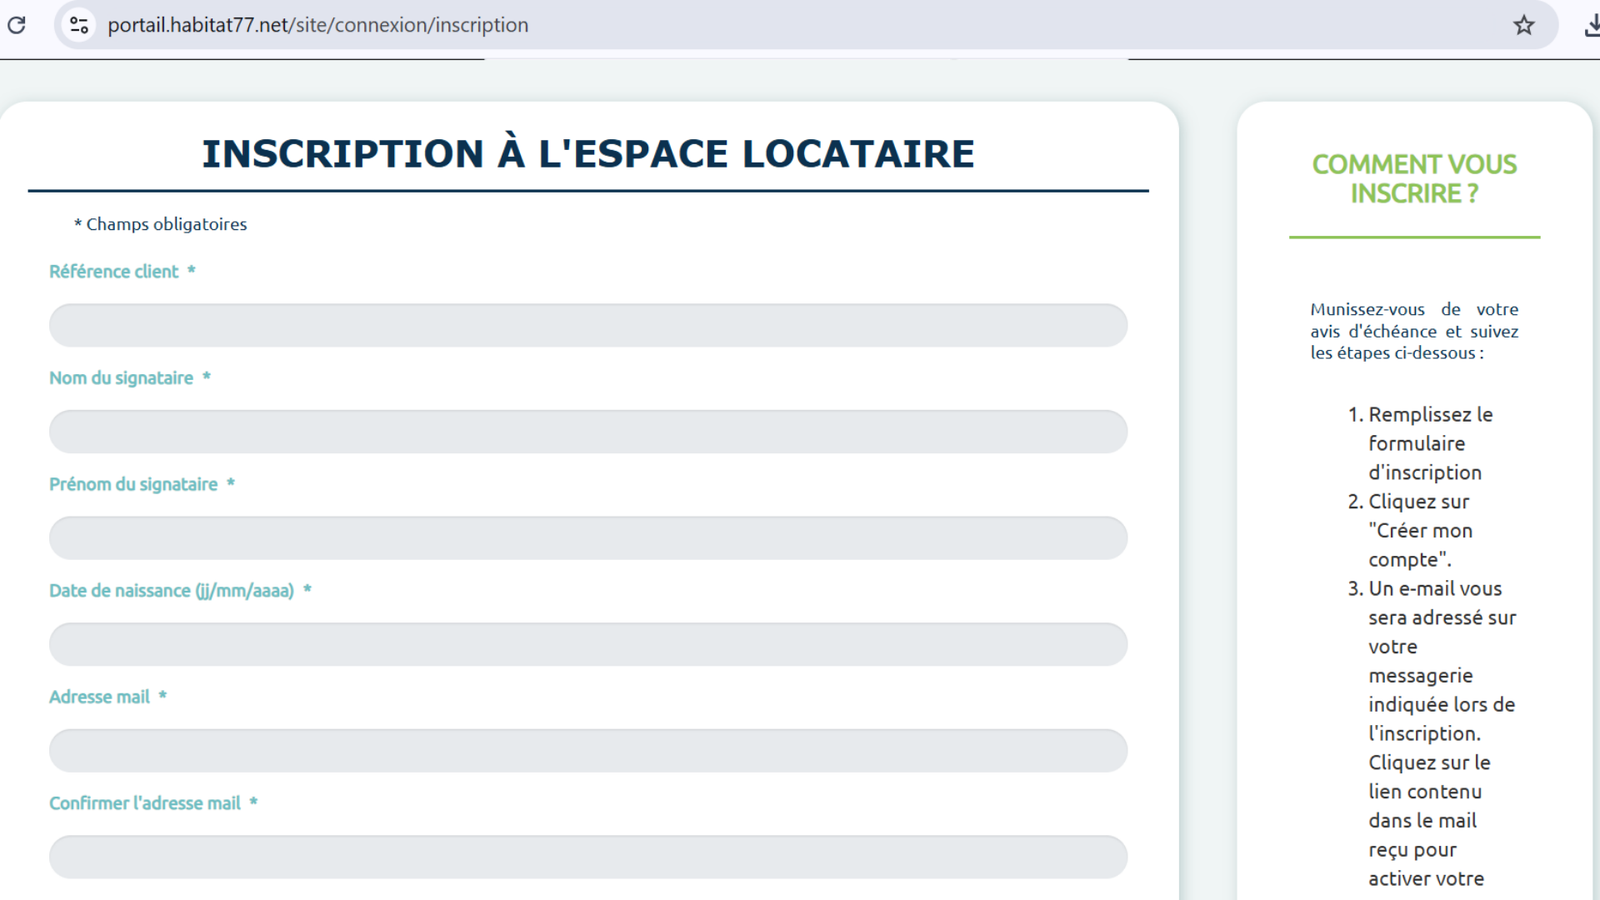Screen dimensions: 1600x900
Task: Focus the Référence client input field
Action: click(588, 325)
